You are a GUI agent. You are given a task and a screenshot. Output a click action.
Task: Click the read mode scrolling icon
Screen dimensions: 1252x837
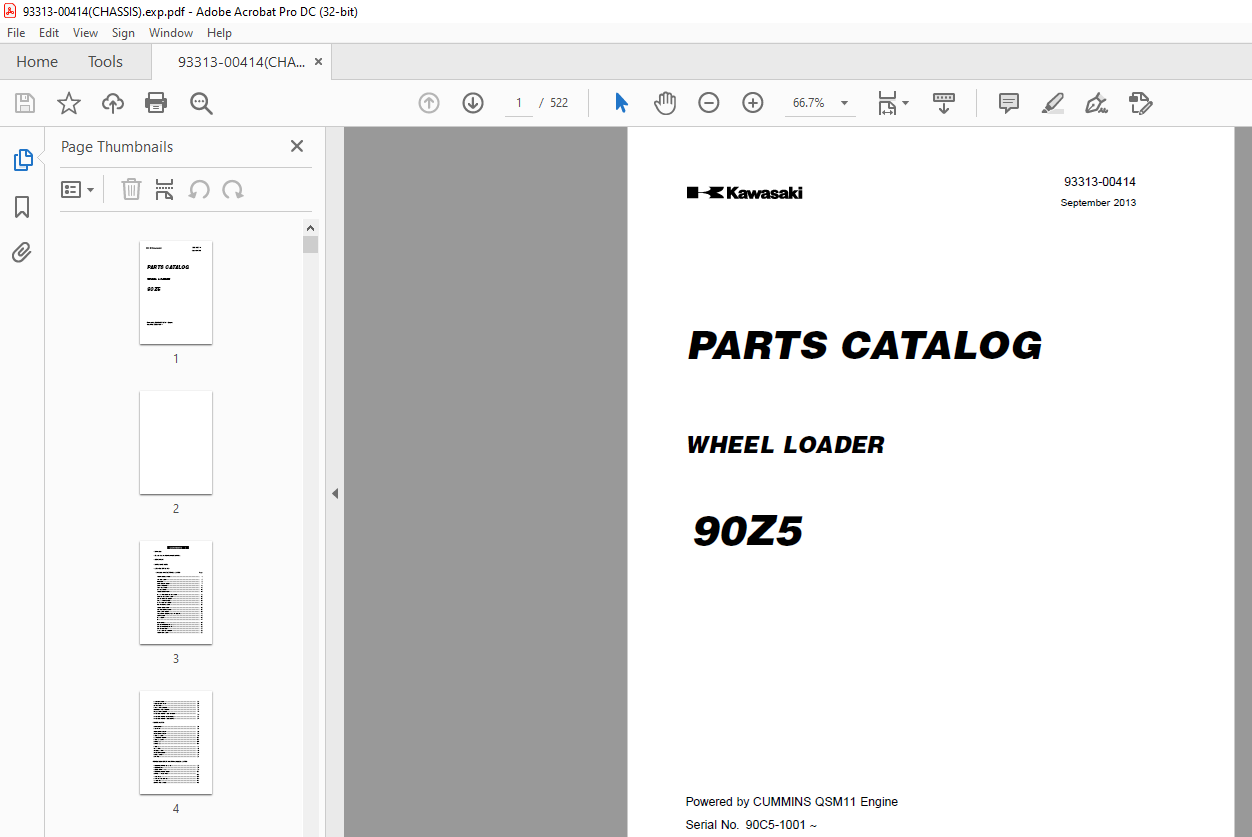coord(944,103)
